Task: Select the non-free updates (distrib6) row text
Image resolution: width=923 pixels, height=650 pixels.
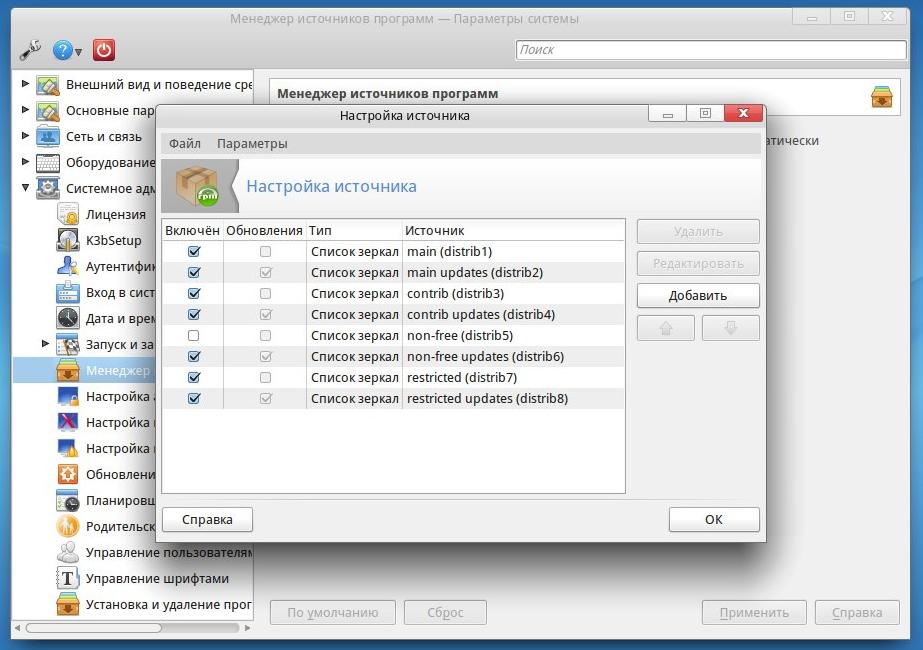Action: pos(485,357)
